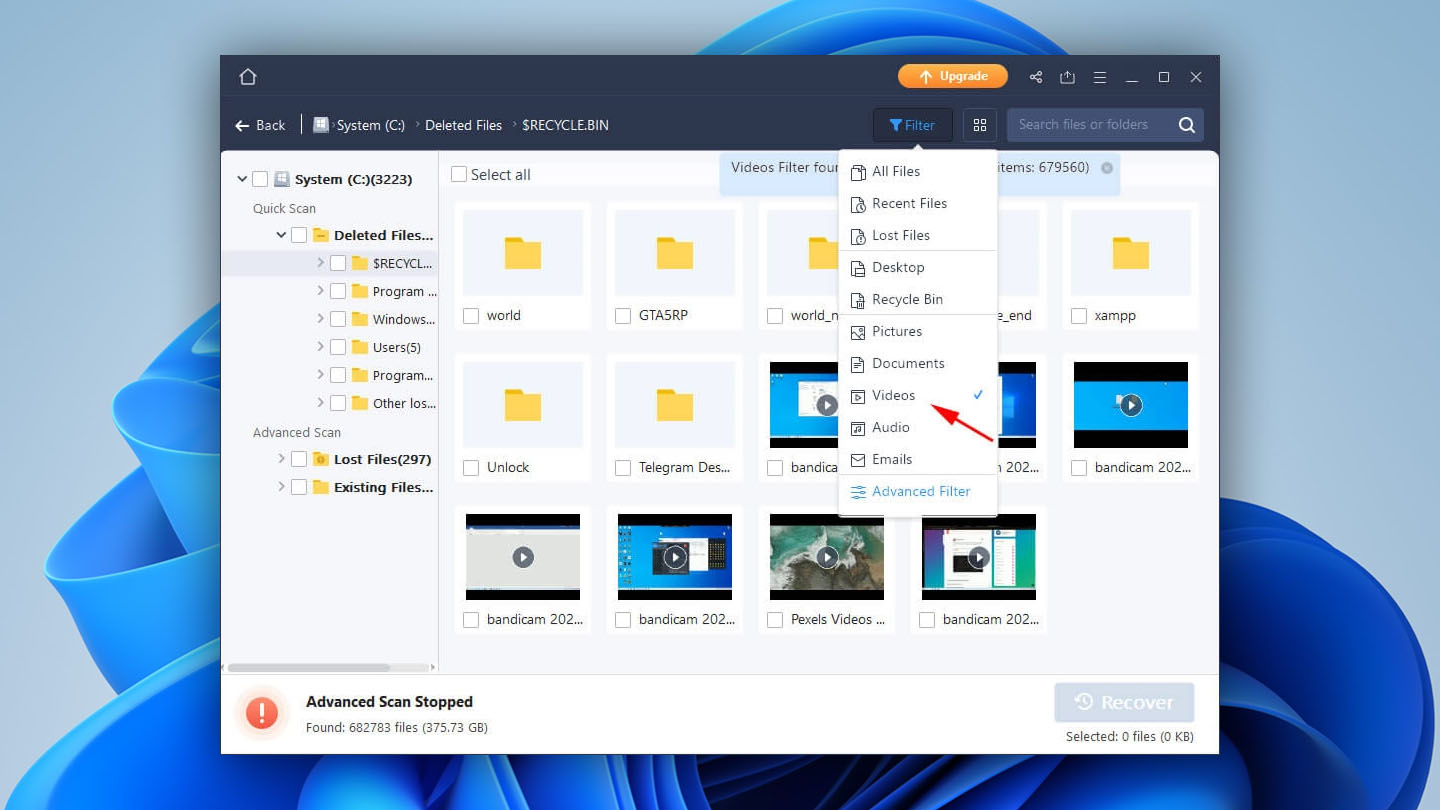Play the bandicam video beside xampp row
Screen dimensions: 1440x810
[x=1131, y=405]
